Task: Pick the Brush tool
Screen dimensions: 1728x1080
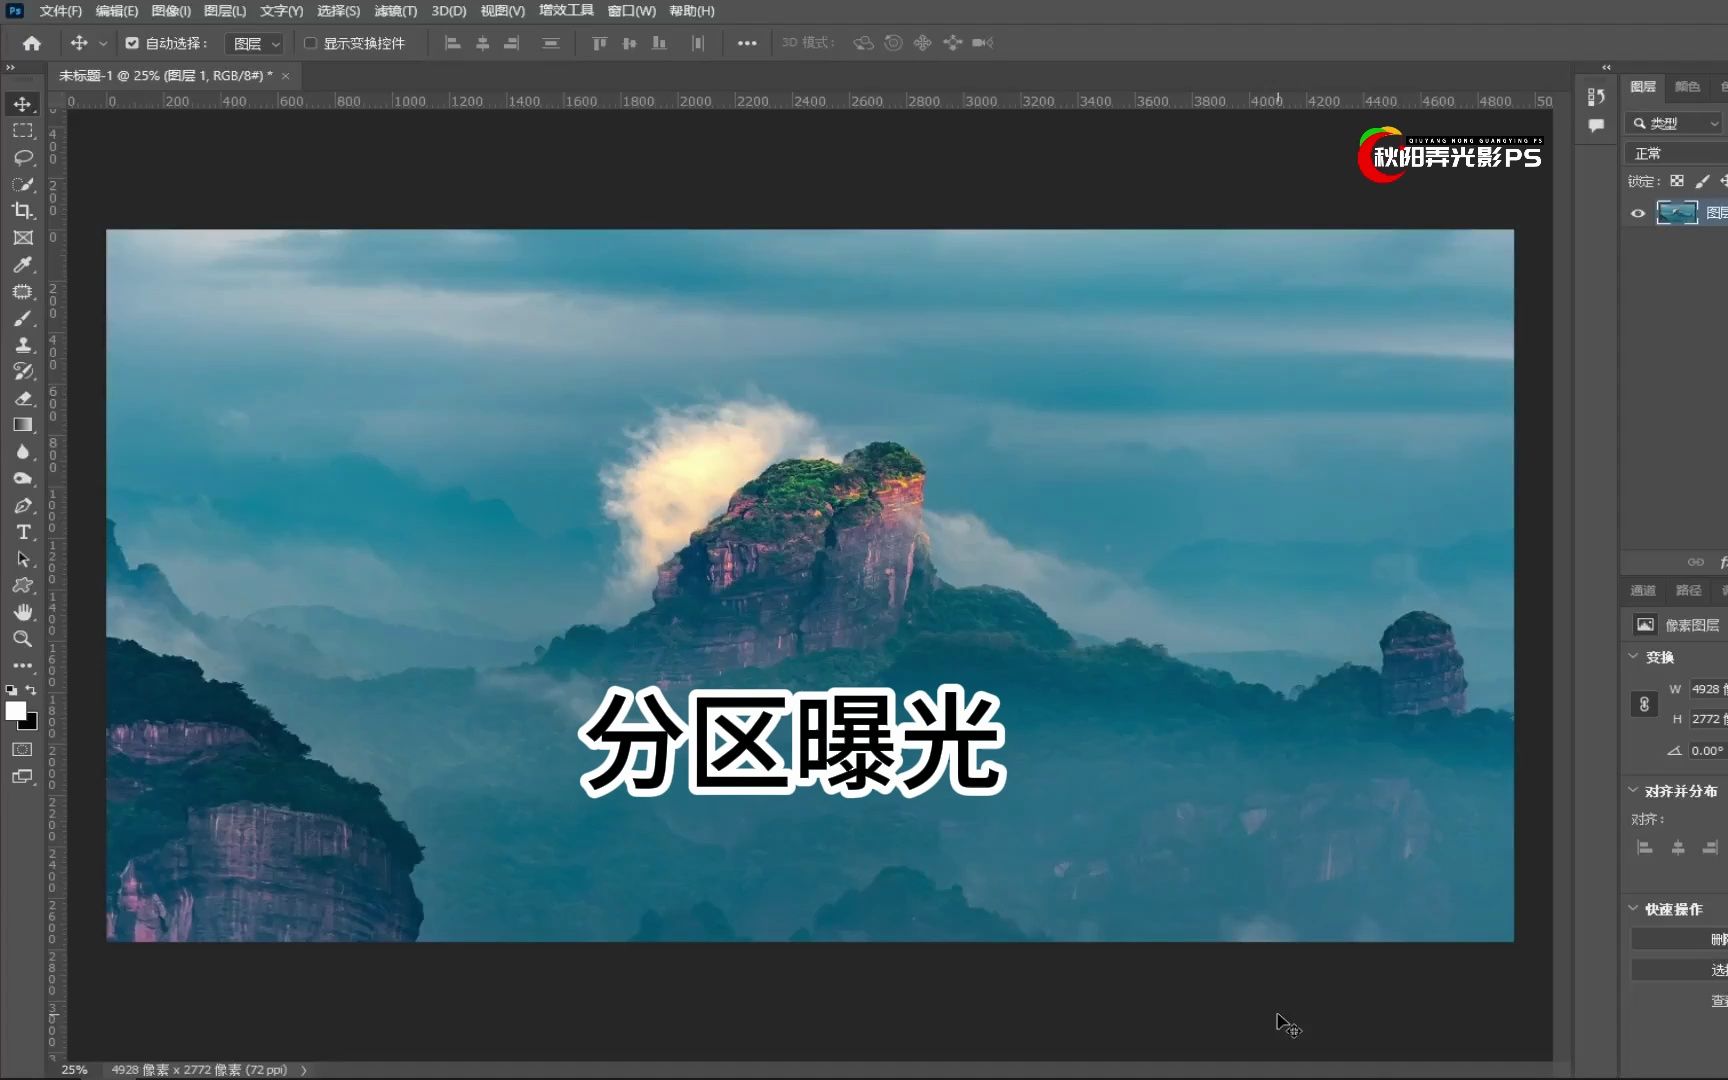Action: [24, 318]
